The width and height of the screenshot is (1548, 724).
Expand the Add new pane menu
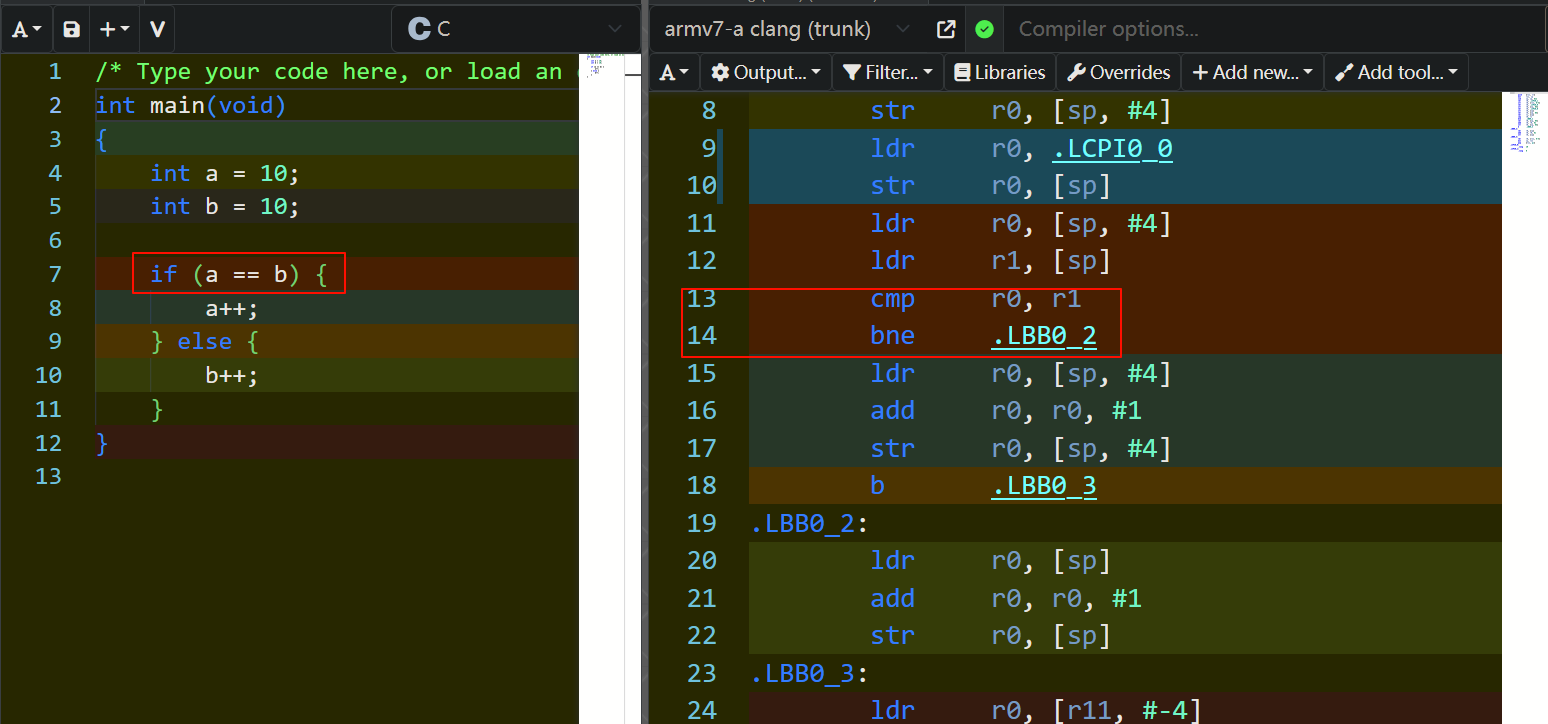click(x=1254, y=72)
